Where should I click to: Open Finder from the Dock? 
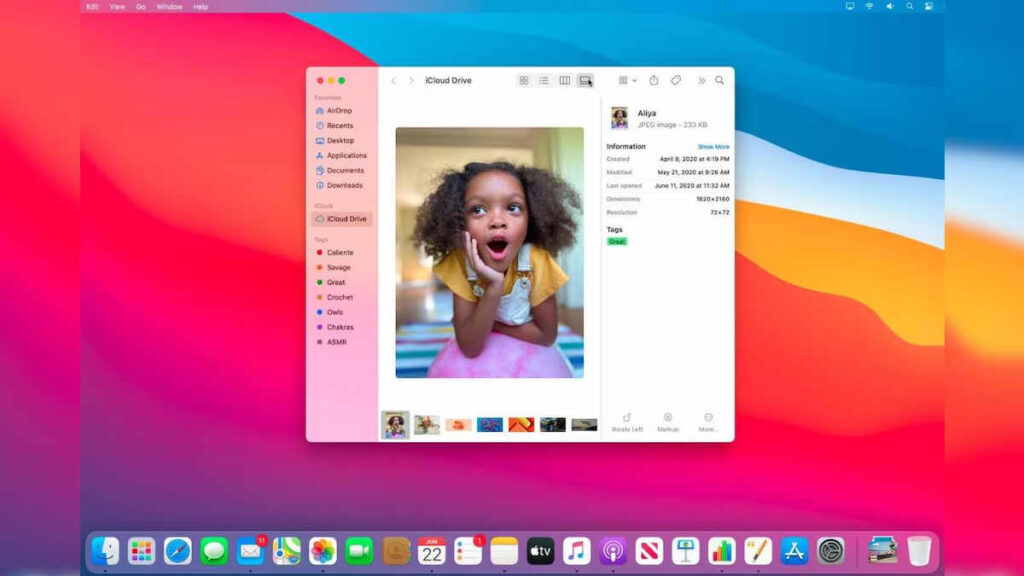coord(105,551)
